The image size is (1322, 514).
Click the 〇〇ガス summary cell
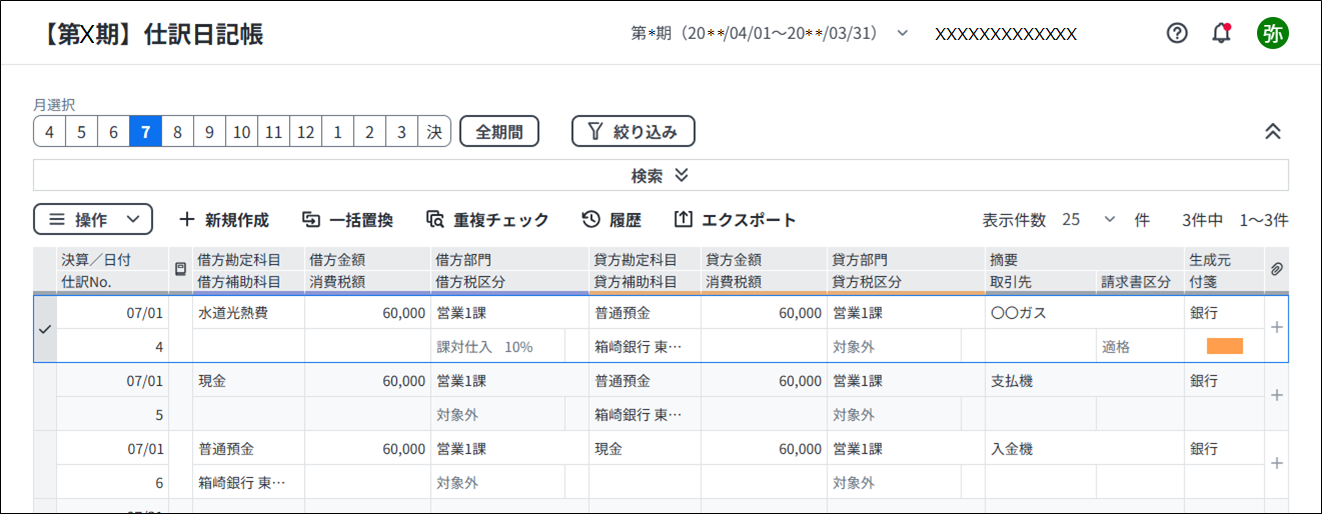coord(1084,313)
